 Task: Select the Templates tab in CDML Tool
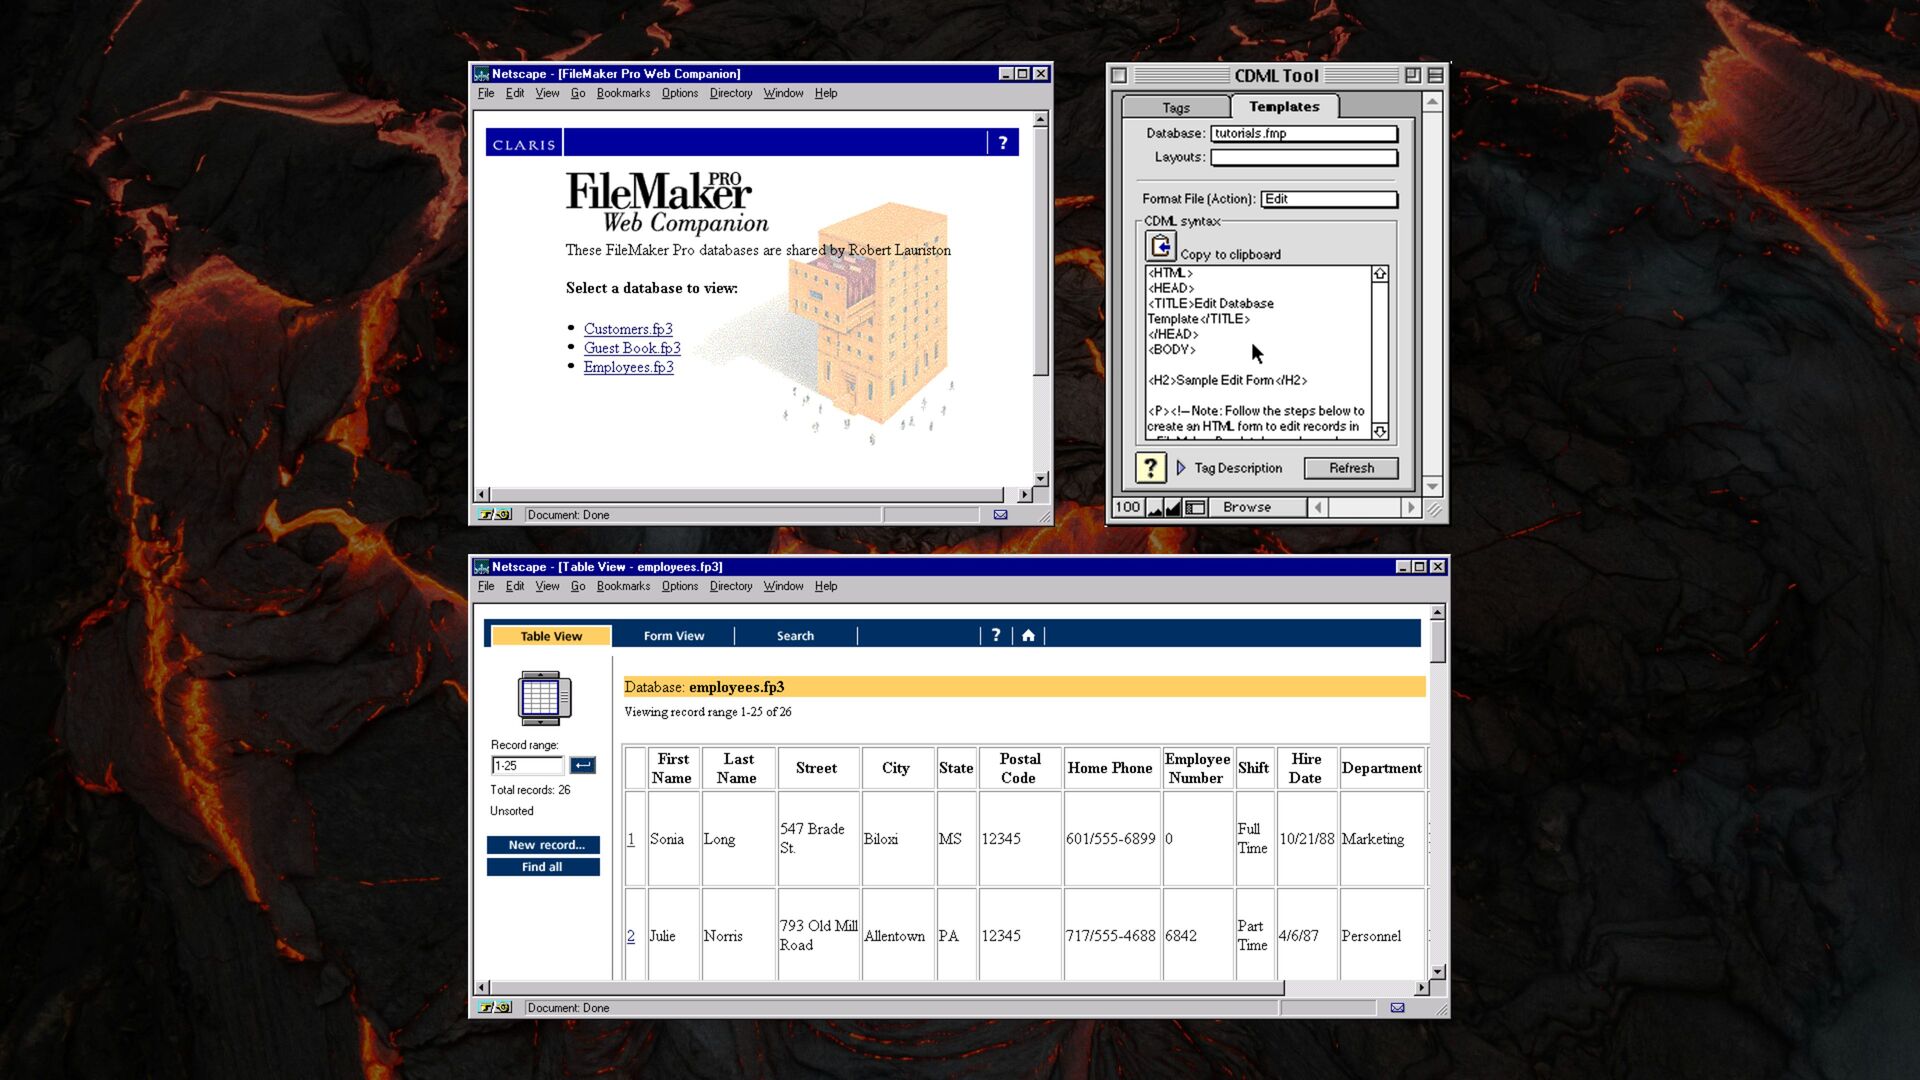pos(1284,107)
